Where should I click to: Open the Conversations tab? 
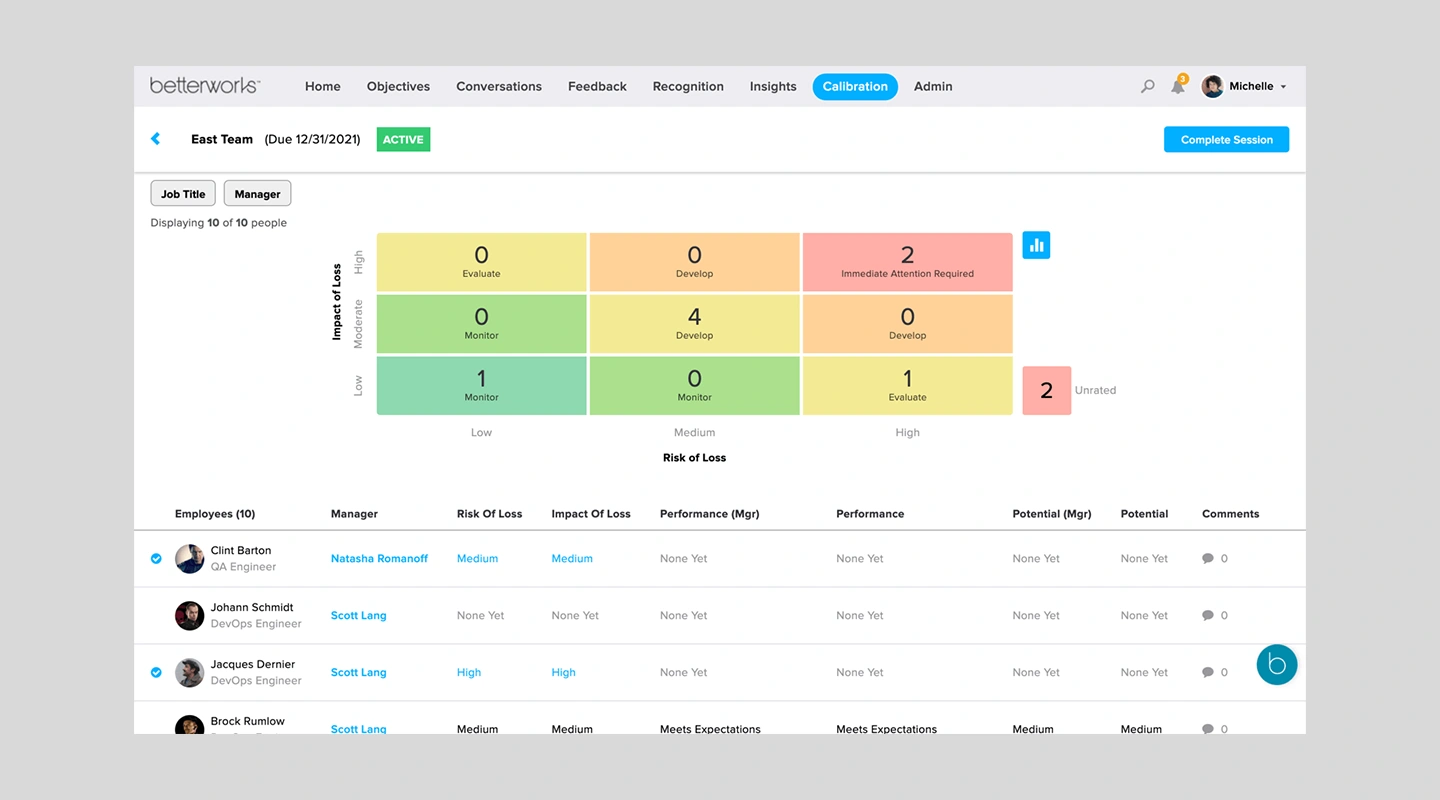pyautogui.click(x=499, y=87)
